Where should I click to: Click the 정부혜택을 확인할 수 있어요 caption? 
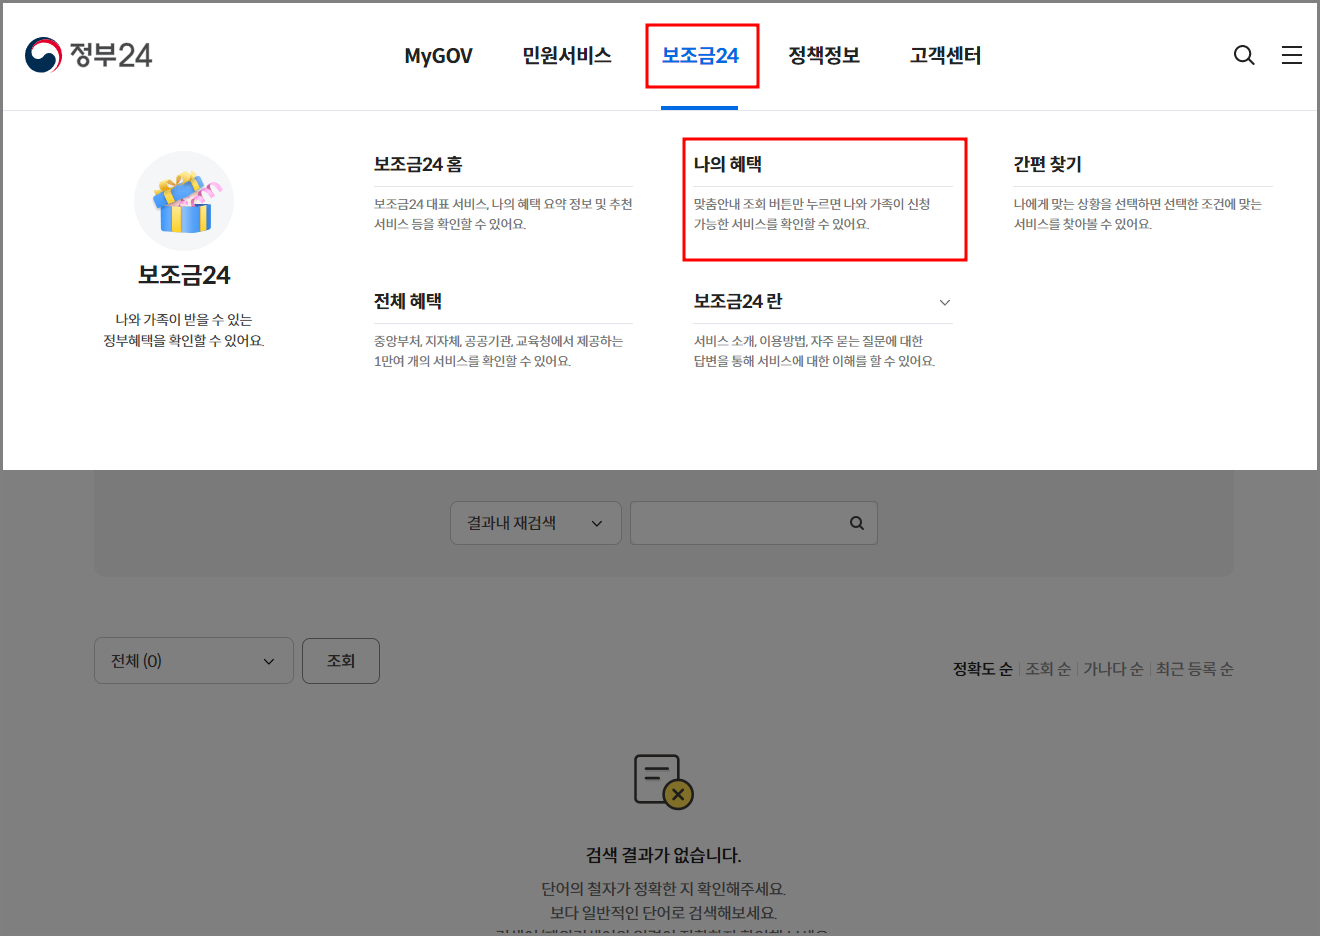click(x=184, y=341)
